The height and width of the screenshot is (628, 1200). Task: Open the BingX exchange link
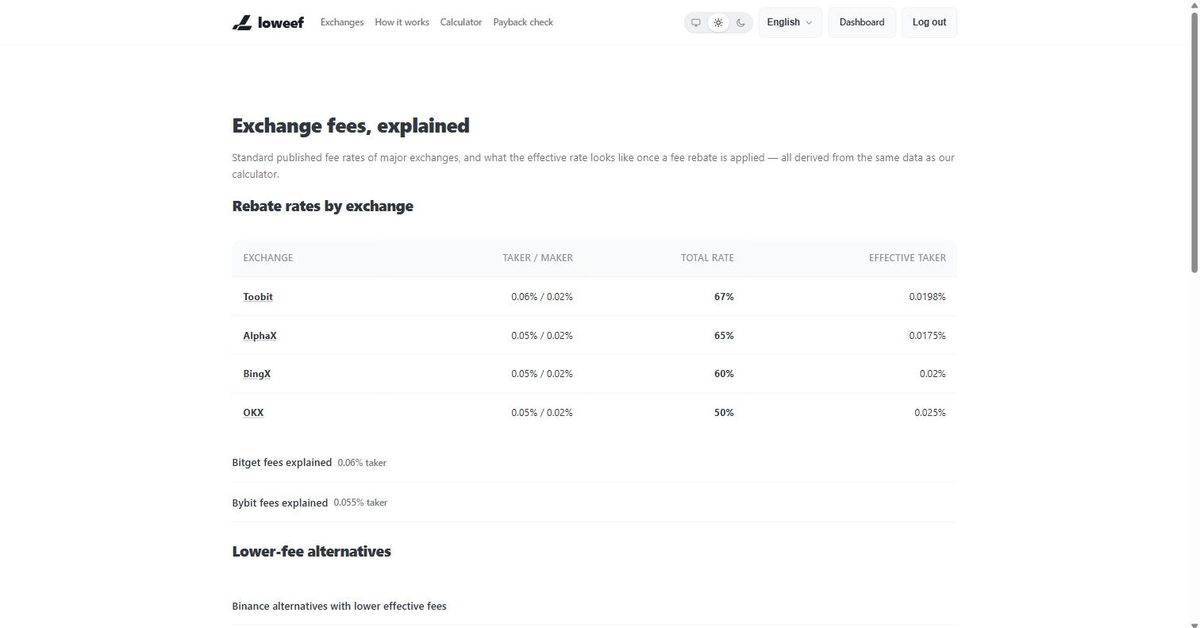click(x=257, y=374)
